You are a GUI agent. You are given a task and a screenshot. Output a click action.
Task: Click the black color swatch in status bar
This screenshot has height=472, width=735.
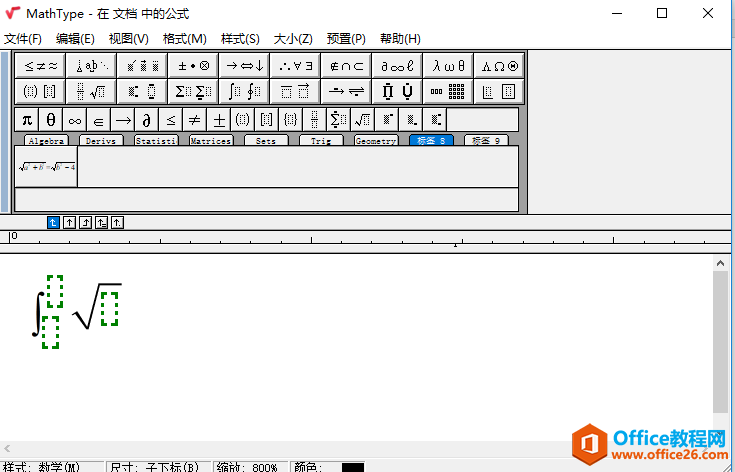[x=352, y=467]
